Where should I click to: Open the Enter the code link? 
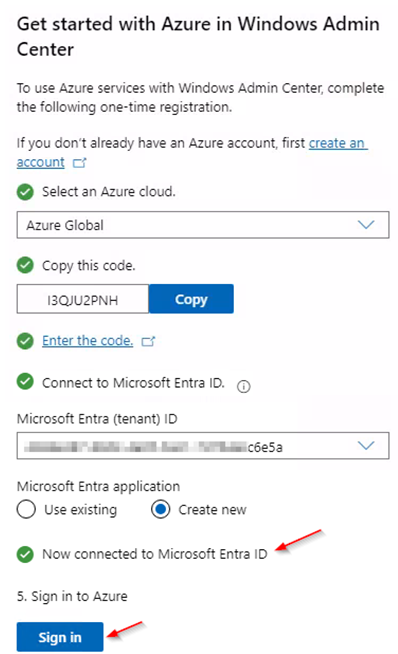coord(88,341)
